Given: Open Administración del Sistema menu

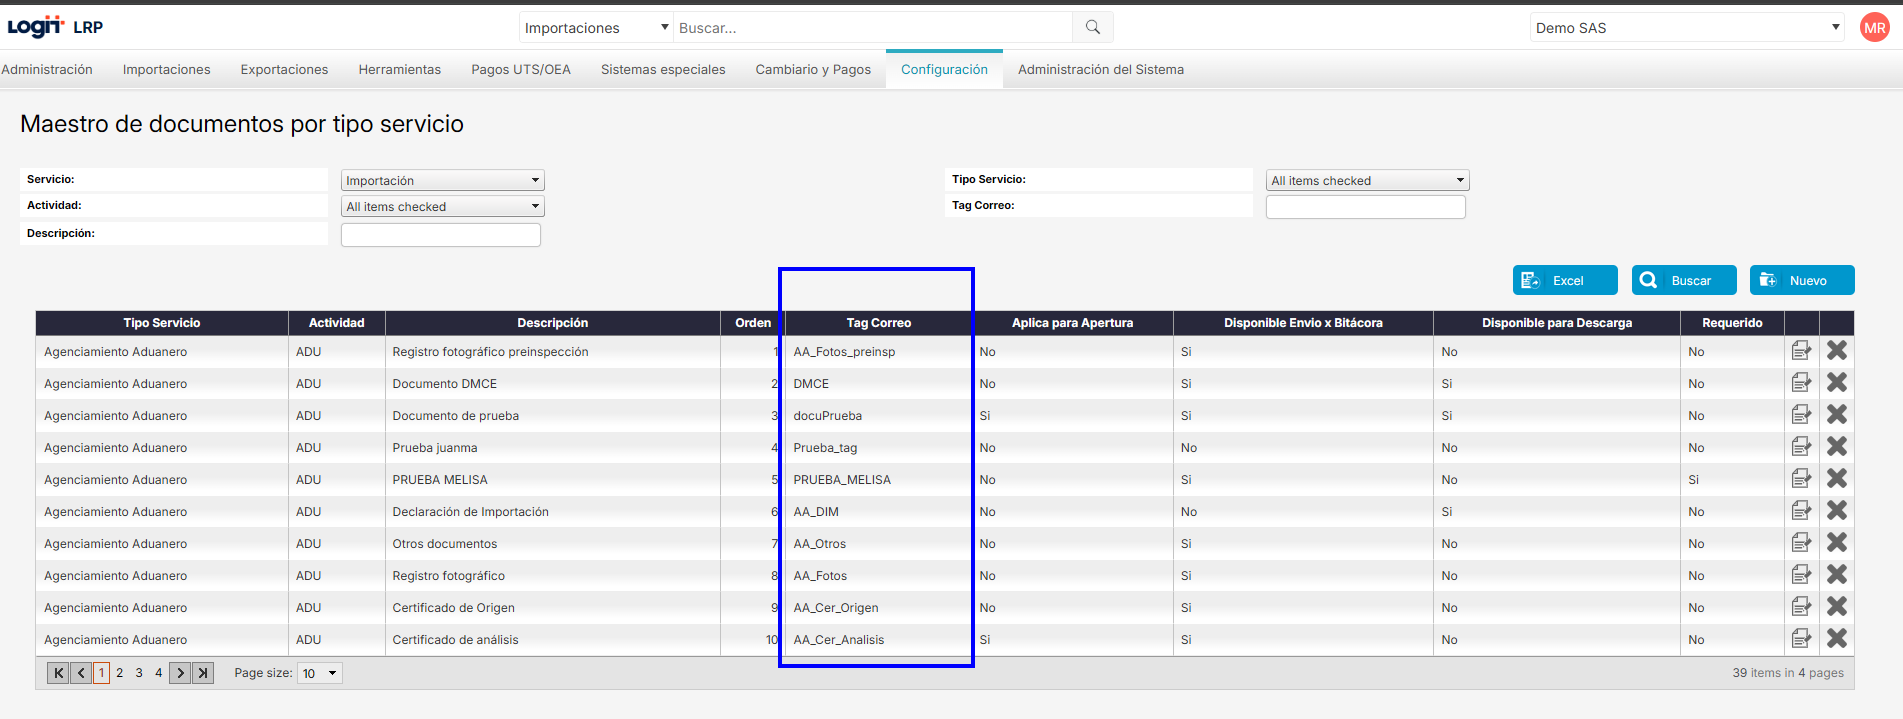Looking at the screenshot, I should (x=1101, y=69).
